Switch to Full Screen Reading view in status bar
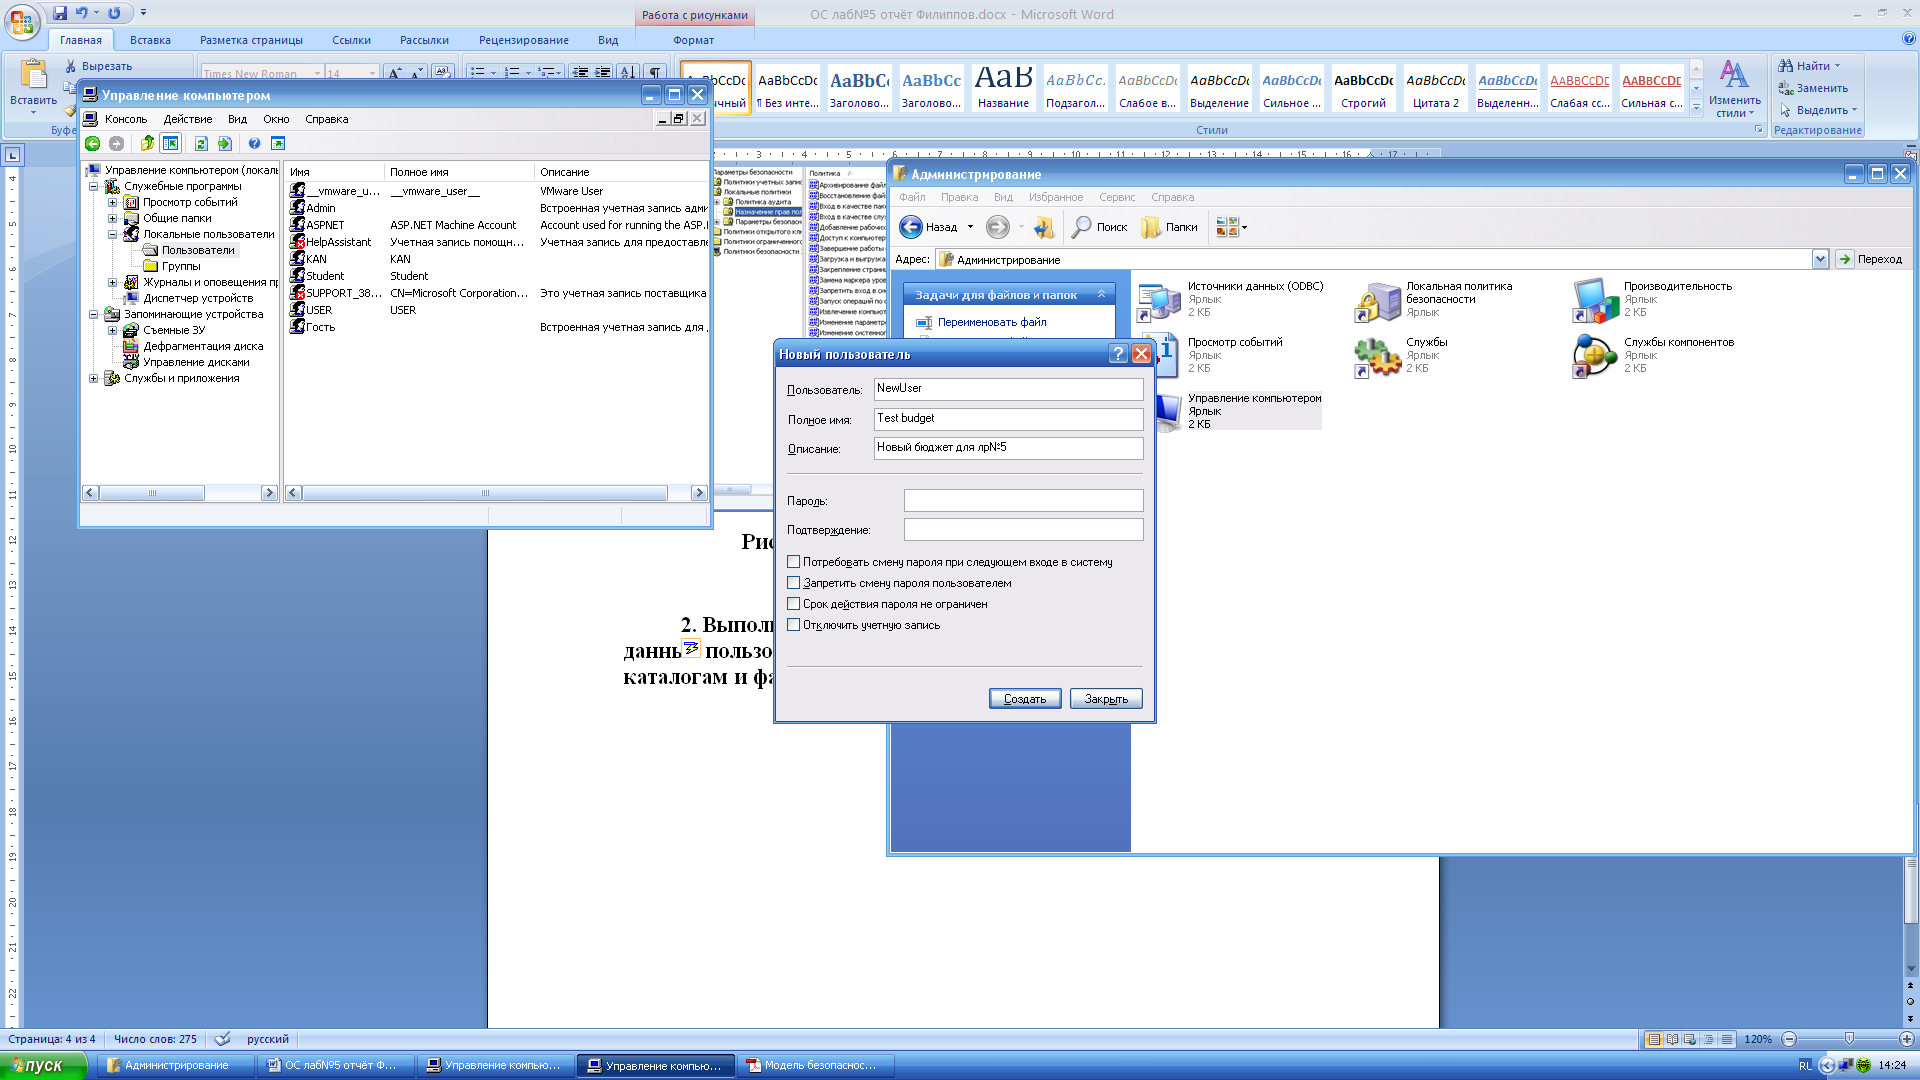Screen dimensions: 1920x1080 click(1672, 1039)
